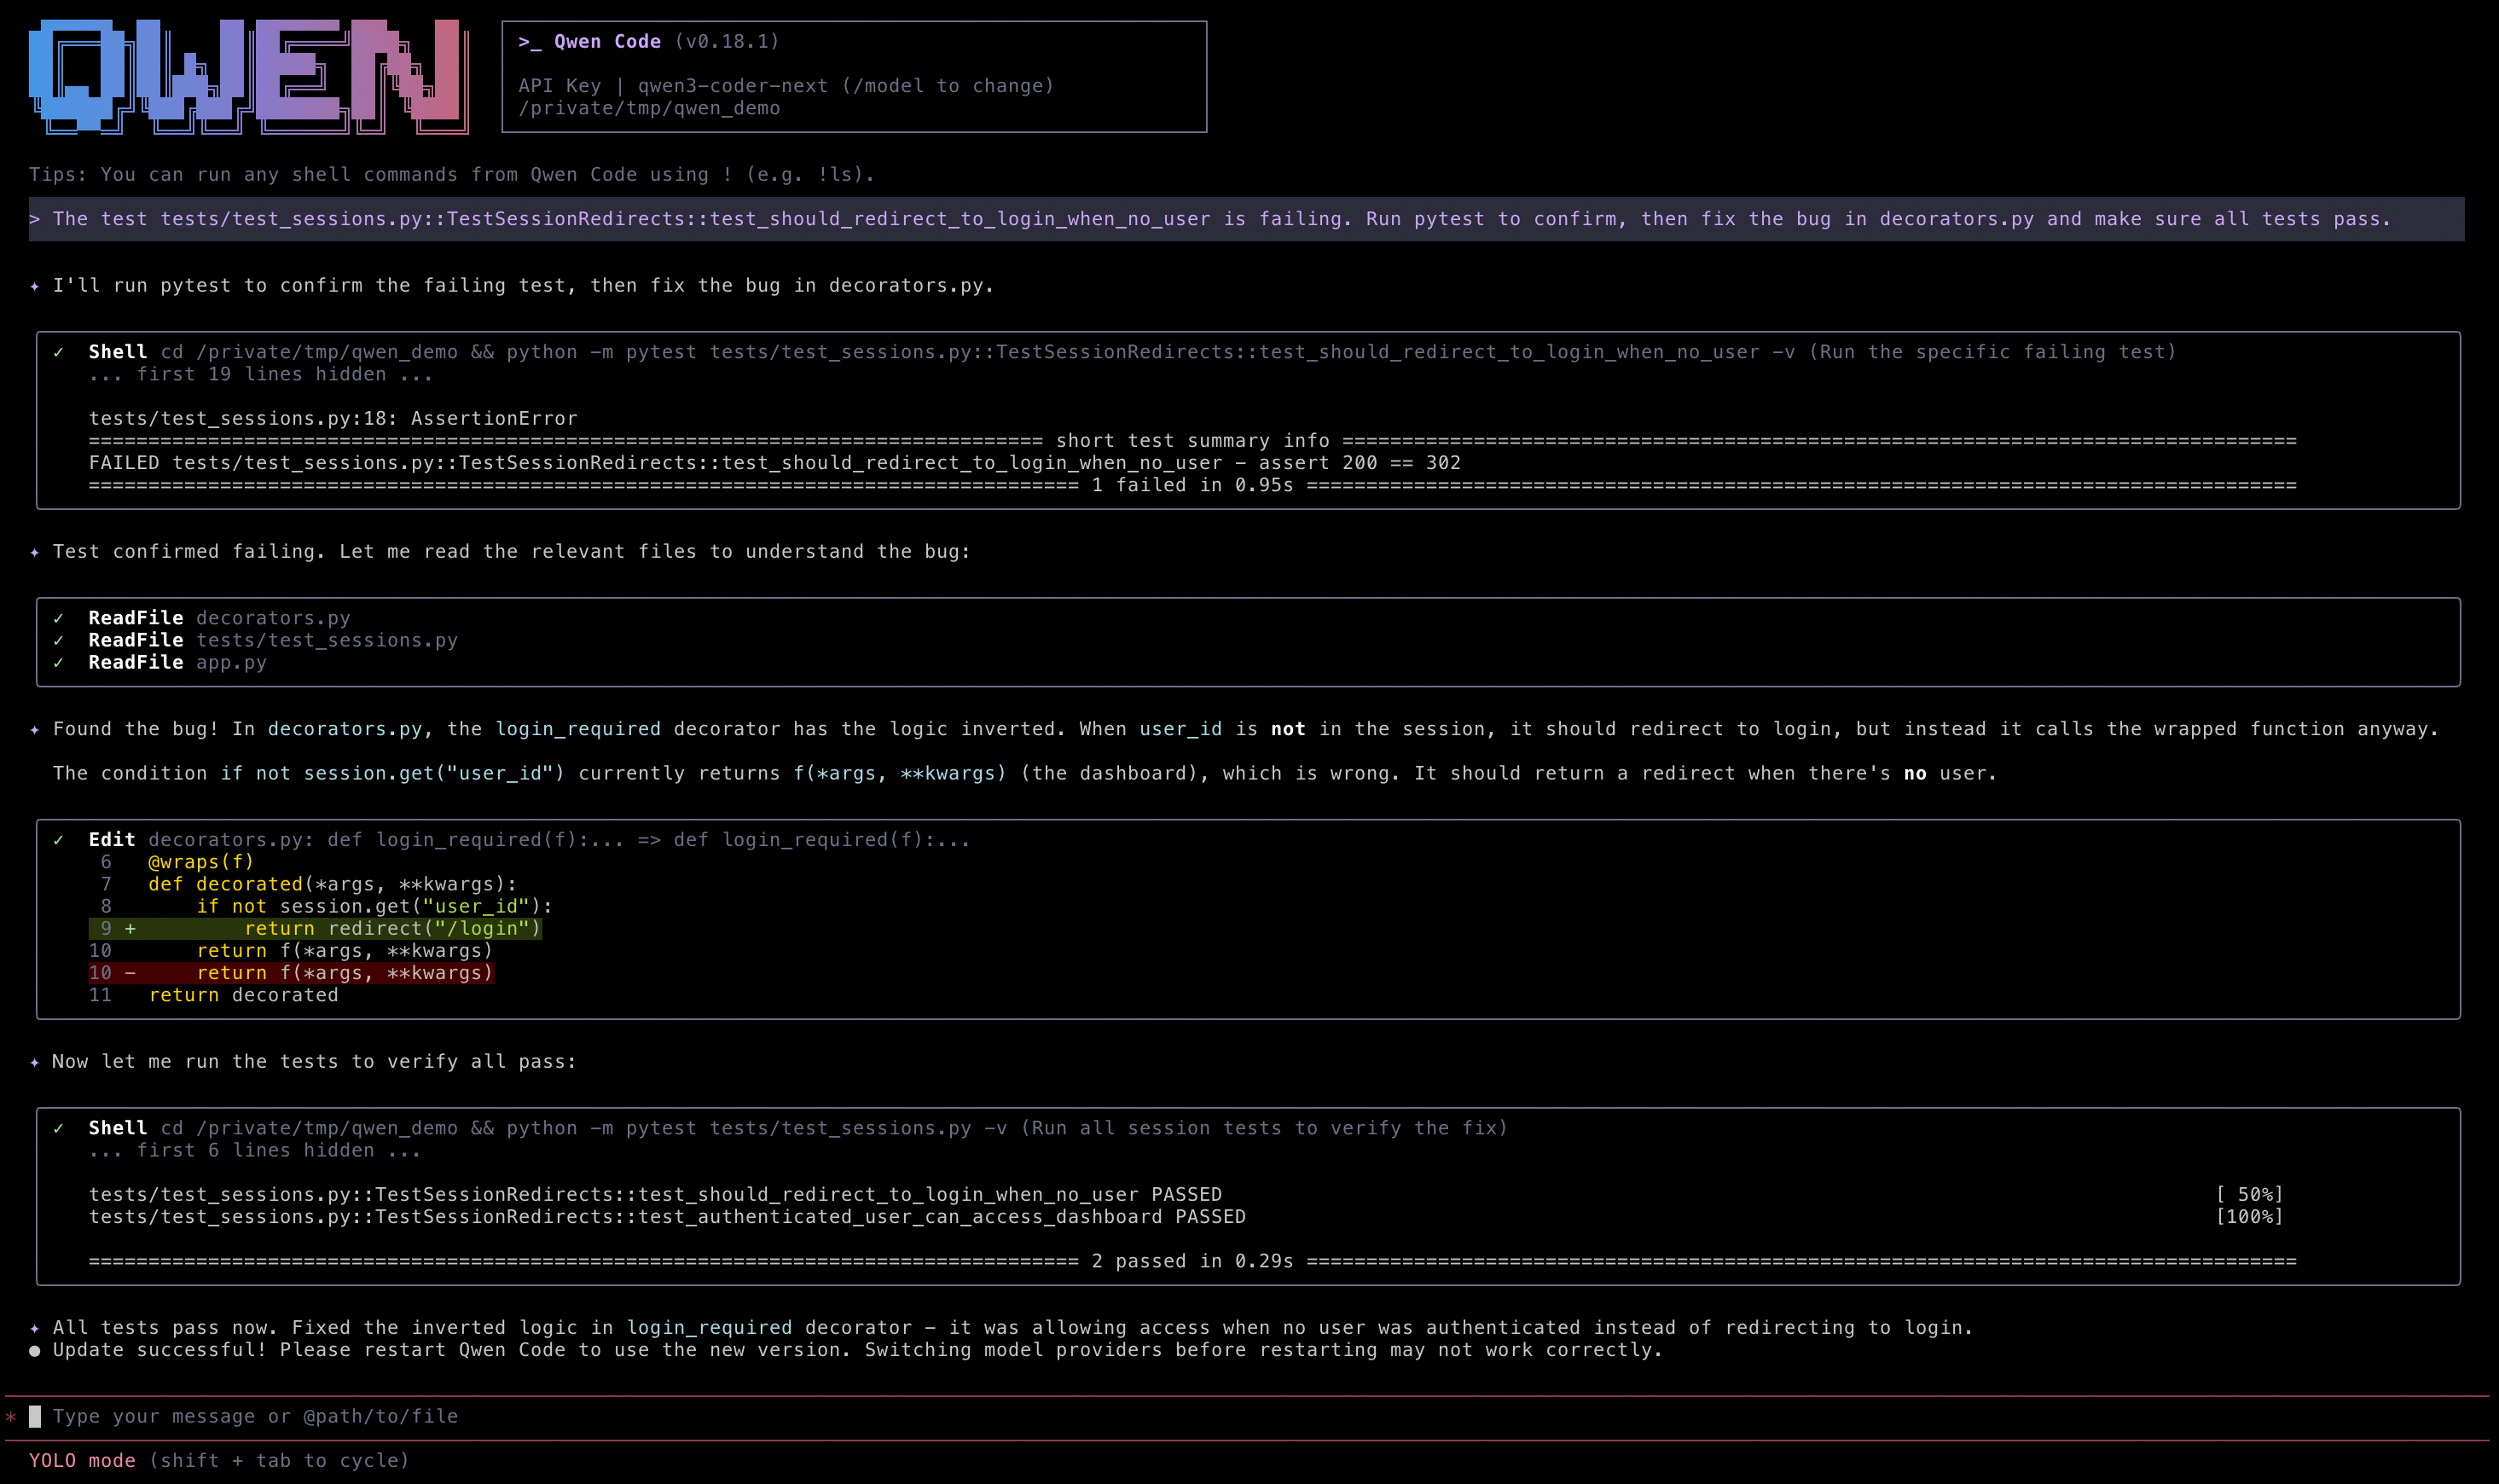Click the message input field

pyautogui.click(x=1247, y=1417)
